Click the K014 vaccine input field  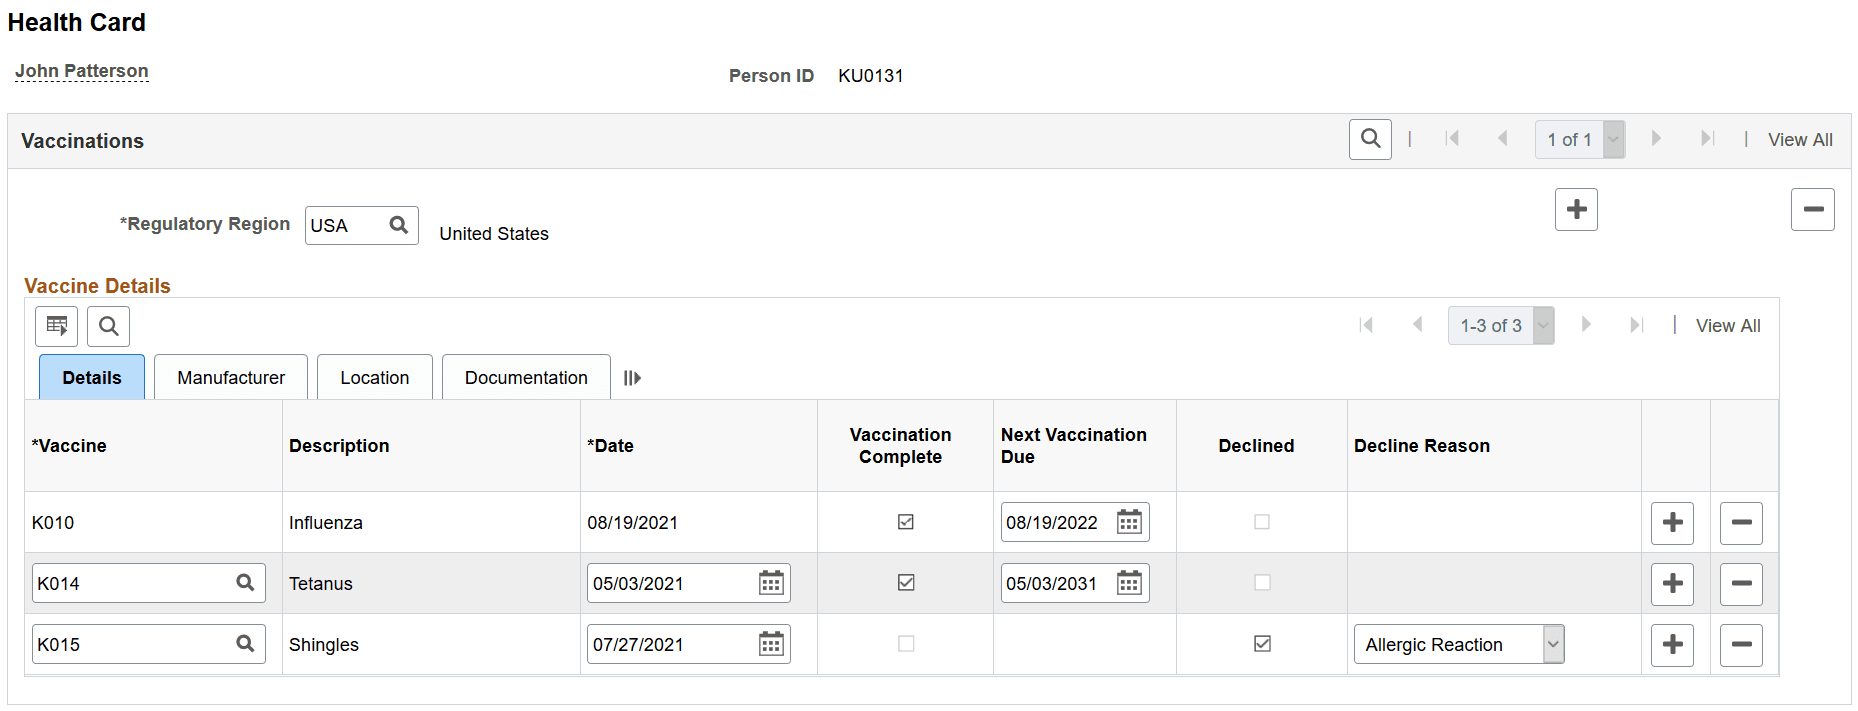click(130, 584)
